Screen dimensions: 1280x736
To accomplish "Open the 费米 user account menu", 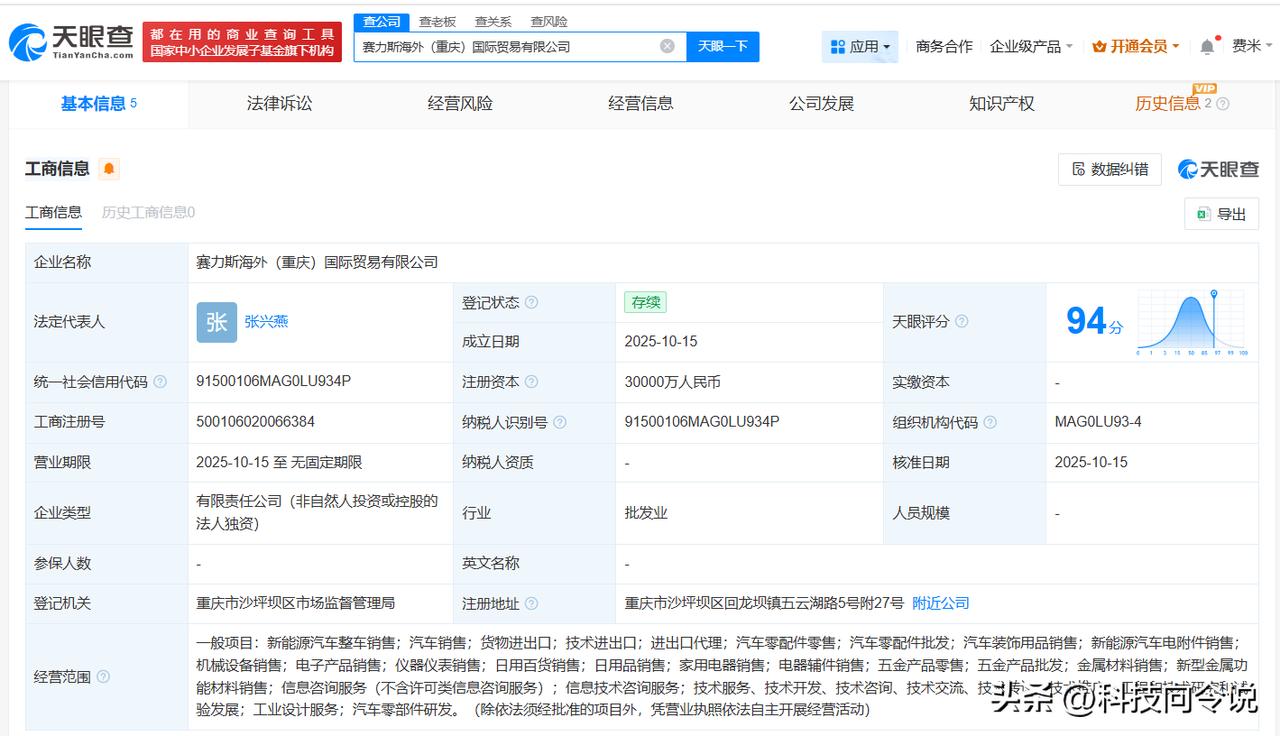I will (1252, 46).
